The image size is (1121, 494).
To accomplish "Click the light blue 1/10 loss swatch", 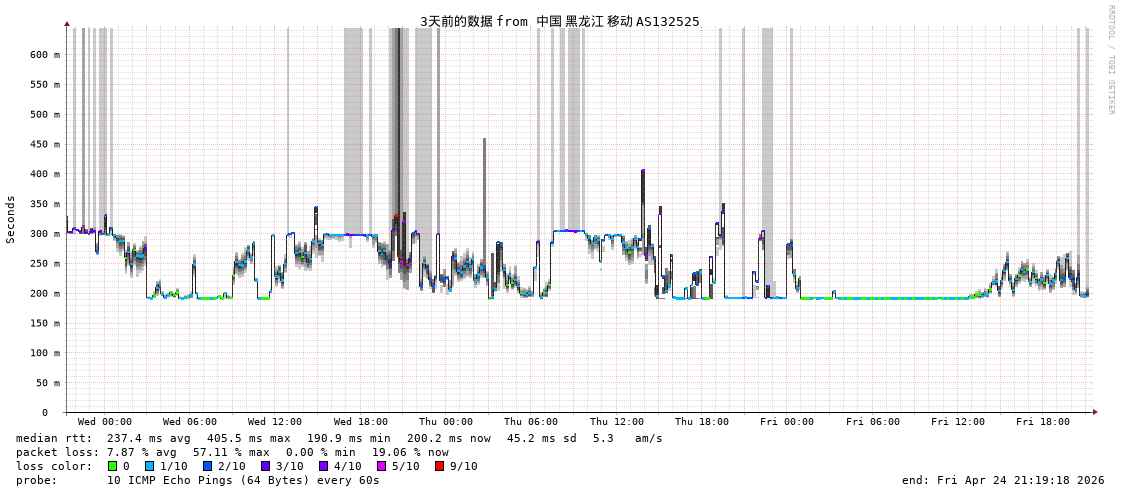I will (150, 466).
